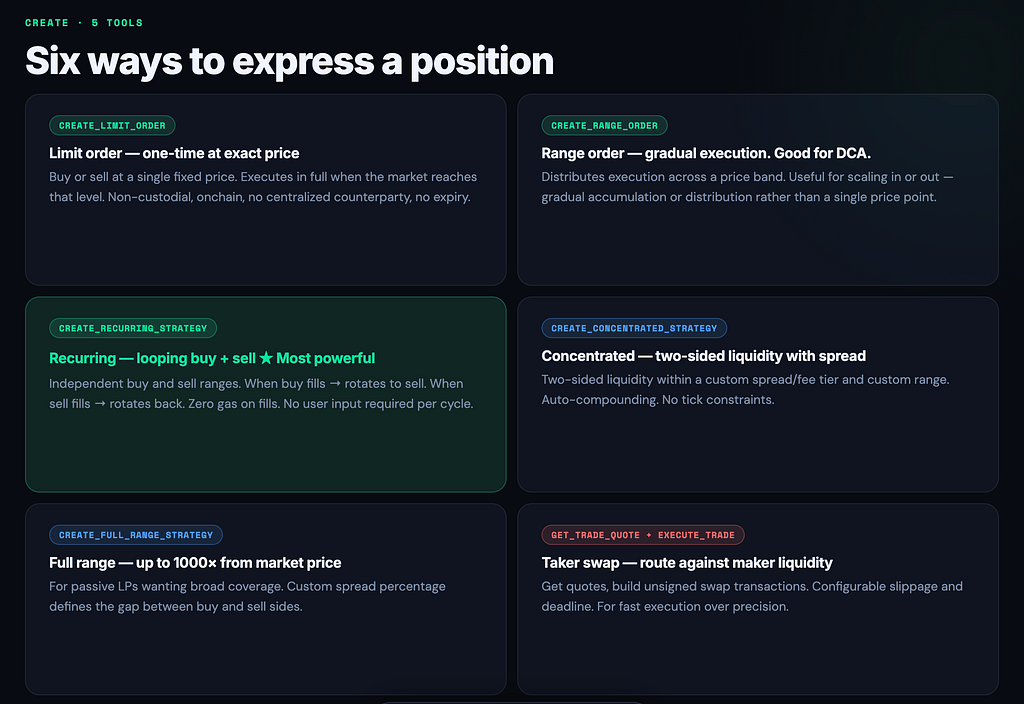Open the Range order card heading
This screenshot has width=1024, height=704.
tap(706, 153)
